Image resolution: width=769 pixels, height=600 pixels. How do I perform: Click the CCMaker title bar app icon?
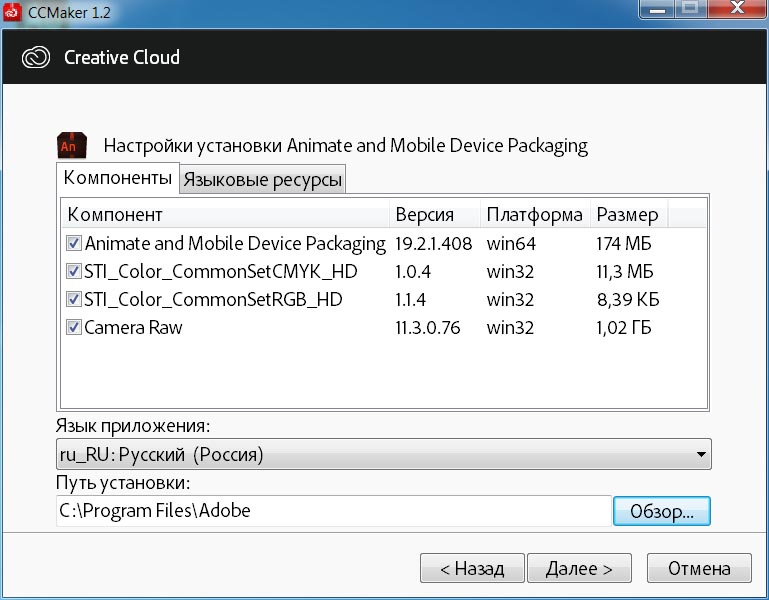click(11, 11)
